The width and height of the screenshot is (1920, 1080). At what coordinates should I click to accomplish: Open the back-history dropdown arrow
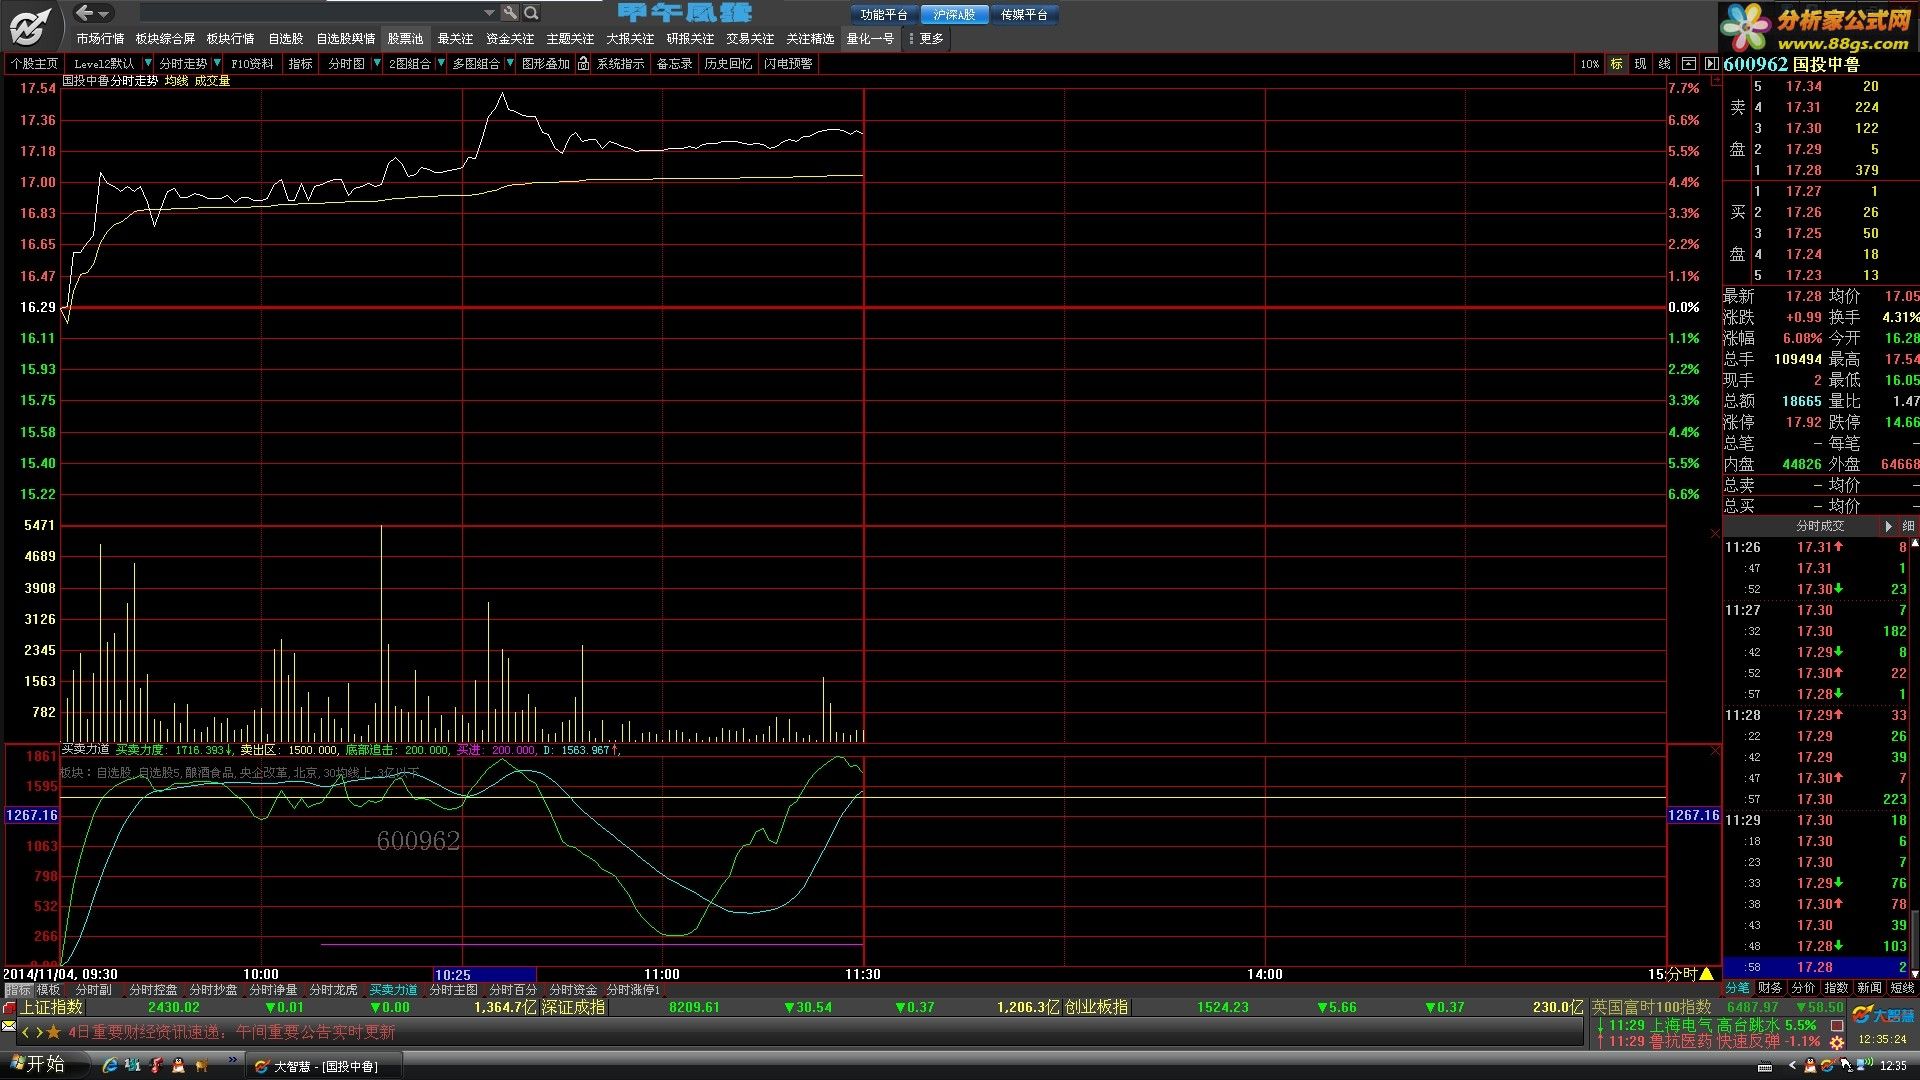[105, 14]
